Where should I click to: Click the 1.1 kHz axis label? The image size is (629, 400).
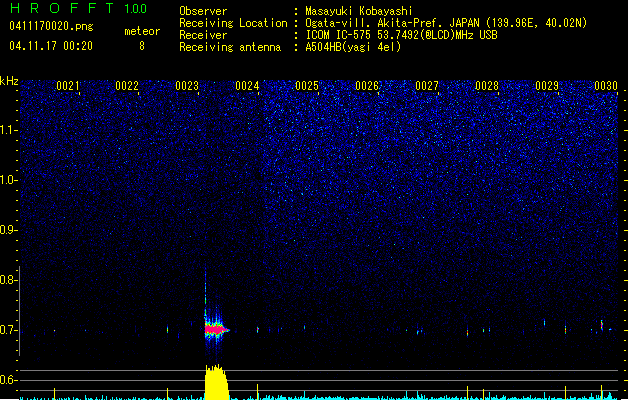tap(9, 130)
